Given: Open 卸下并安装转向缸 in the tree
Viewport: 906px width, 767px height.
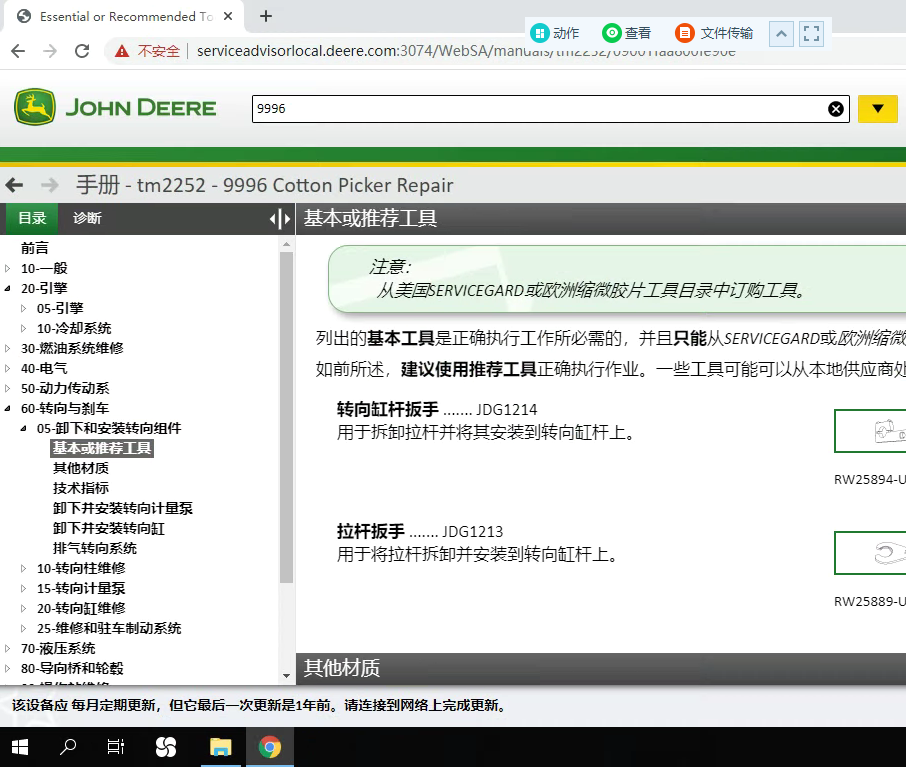Looking at the screenshot, I should click(109, 528).
